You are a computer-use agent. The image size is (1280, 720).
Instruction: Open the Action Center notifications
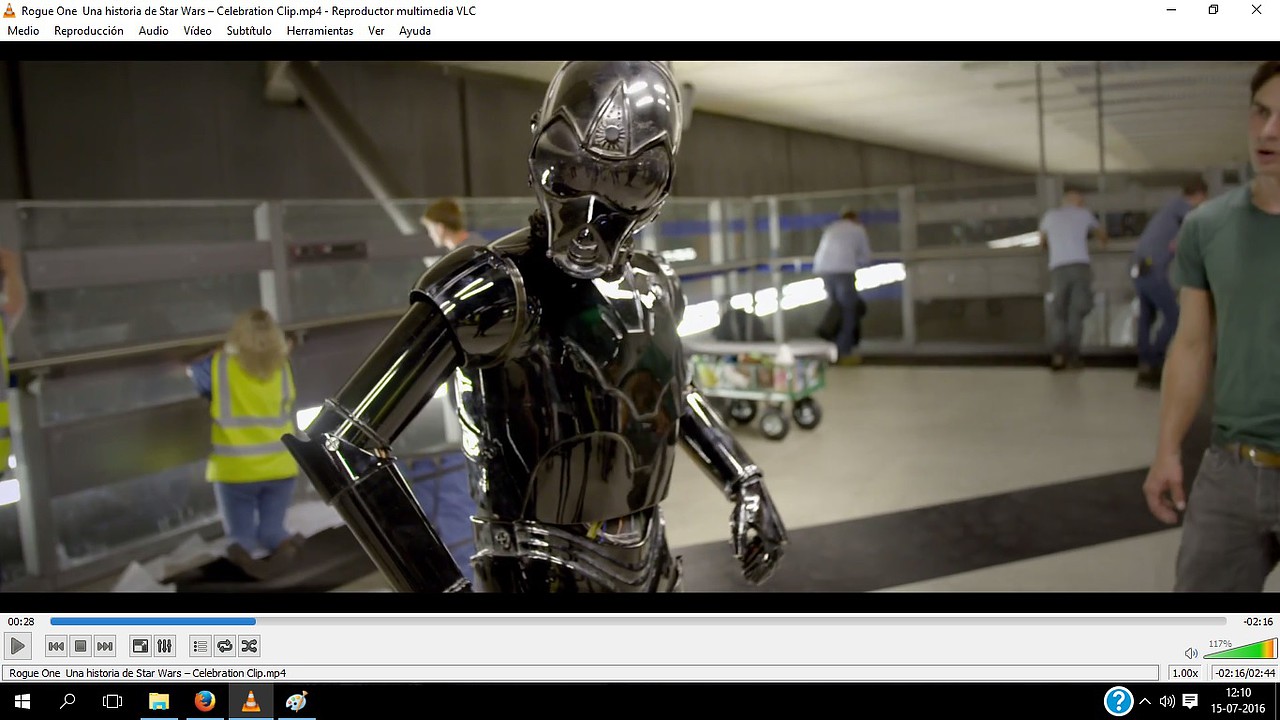click(1190, 701)
